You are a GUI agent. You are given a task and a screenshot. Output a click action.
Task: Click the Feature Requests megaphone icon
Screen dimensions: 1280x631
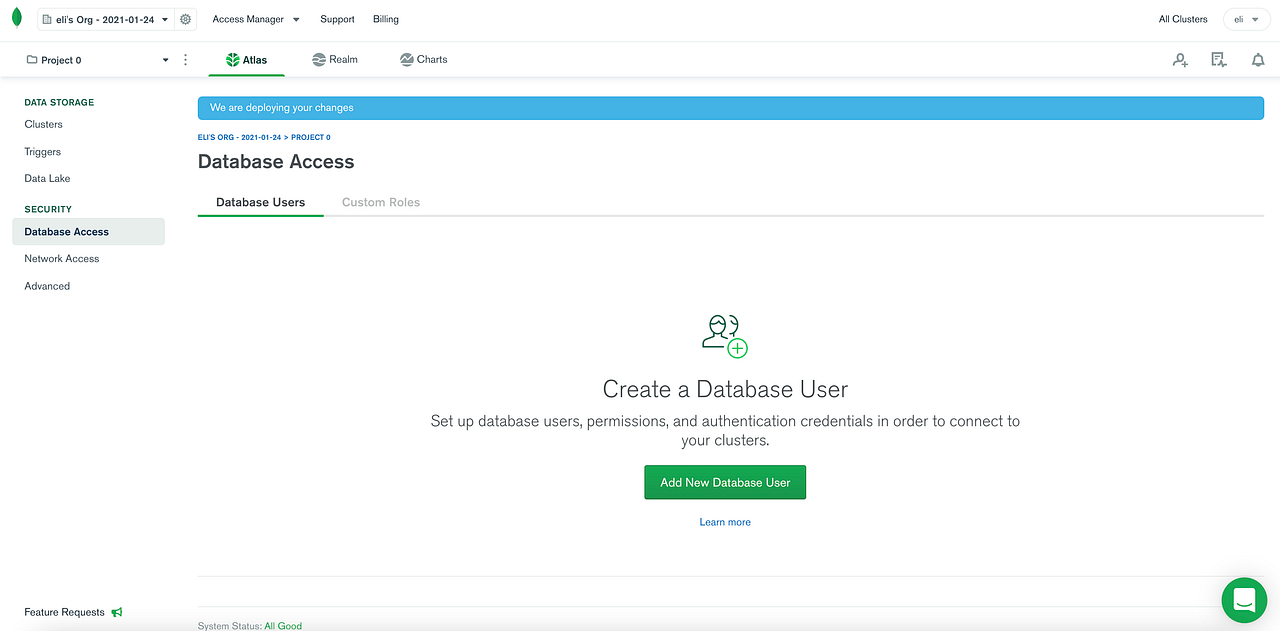(x=117, y=612)
